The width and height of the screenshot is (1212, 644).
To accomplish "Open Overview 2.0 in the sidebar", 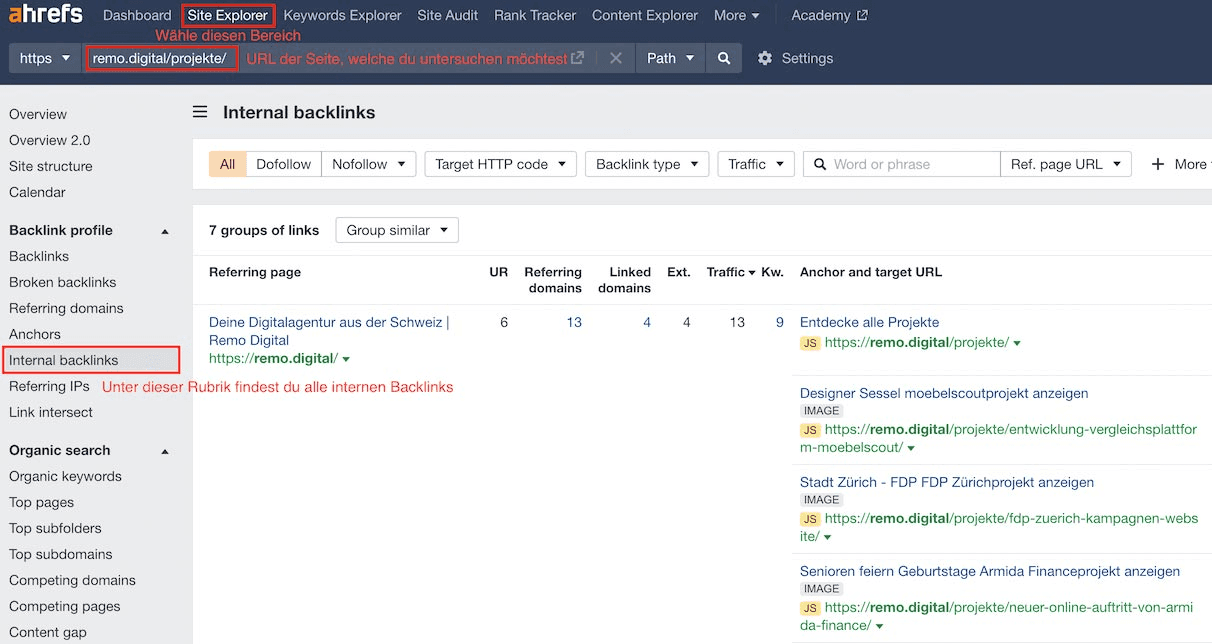I will (49, 140).
